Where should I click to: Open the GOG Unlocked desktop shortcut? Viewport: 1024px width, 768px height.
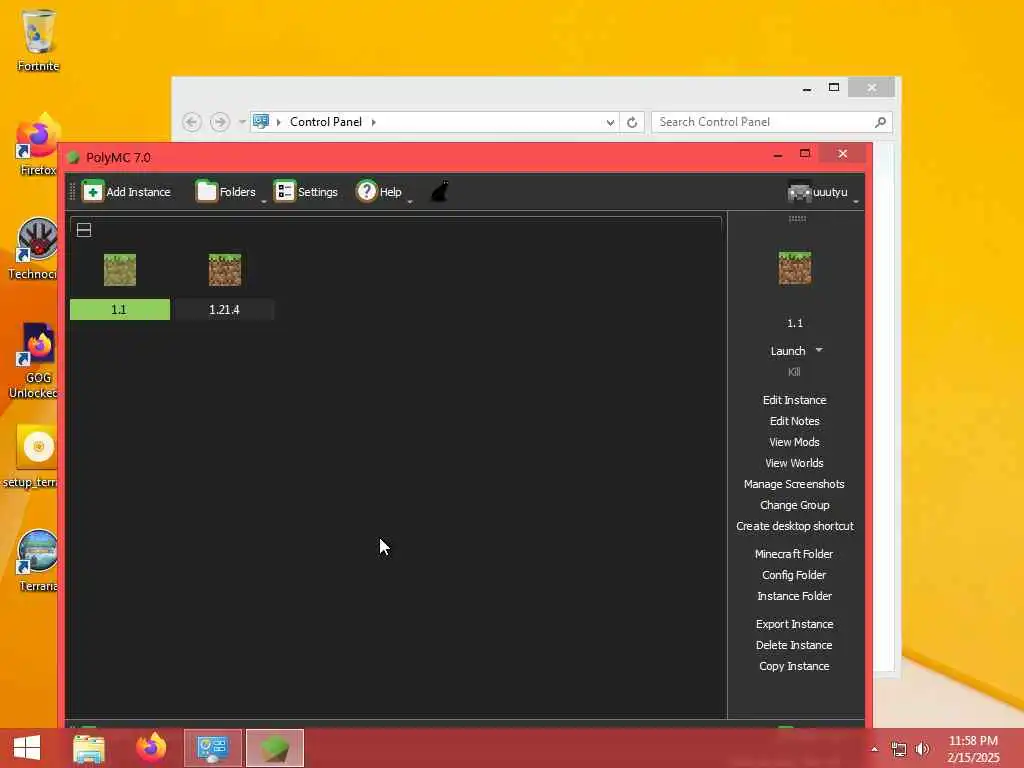tap(34, 360)
